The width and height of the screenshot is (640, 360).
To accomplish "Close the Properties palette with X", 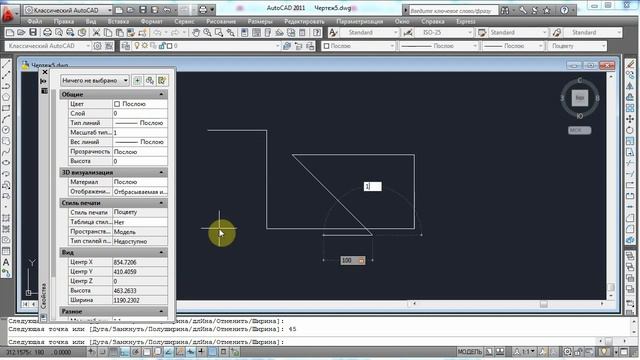I will (x=45, y=72).
